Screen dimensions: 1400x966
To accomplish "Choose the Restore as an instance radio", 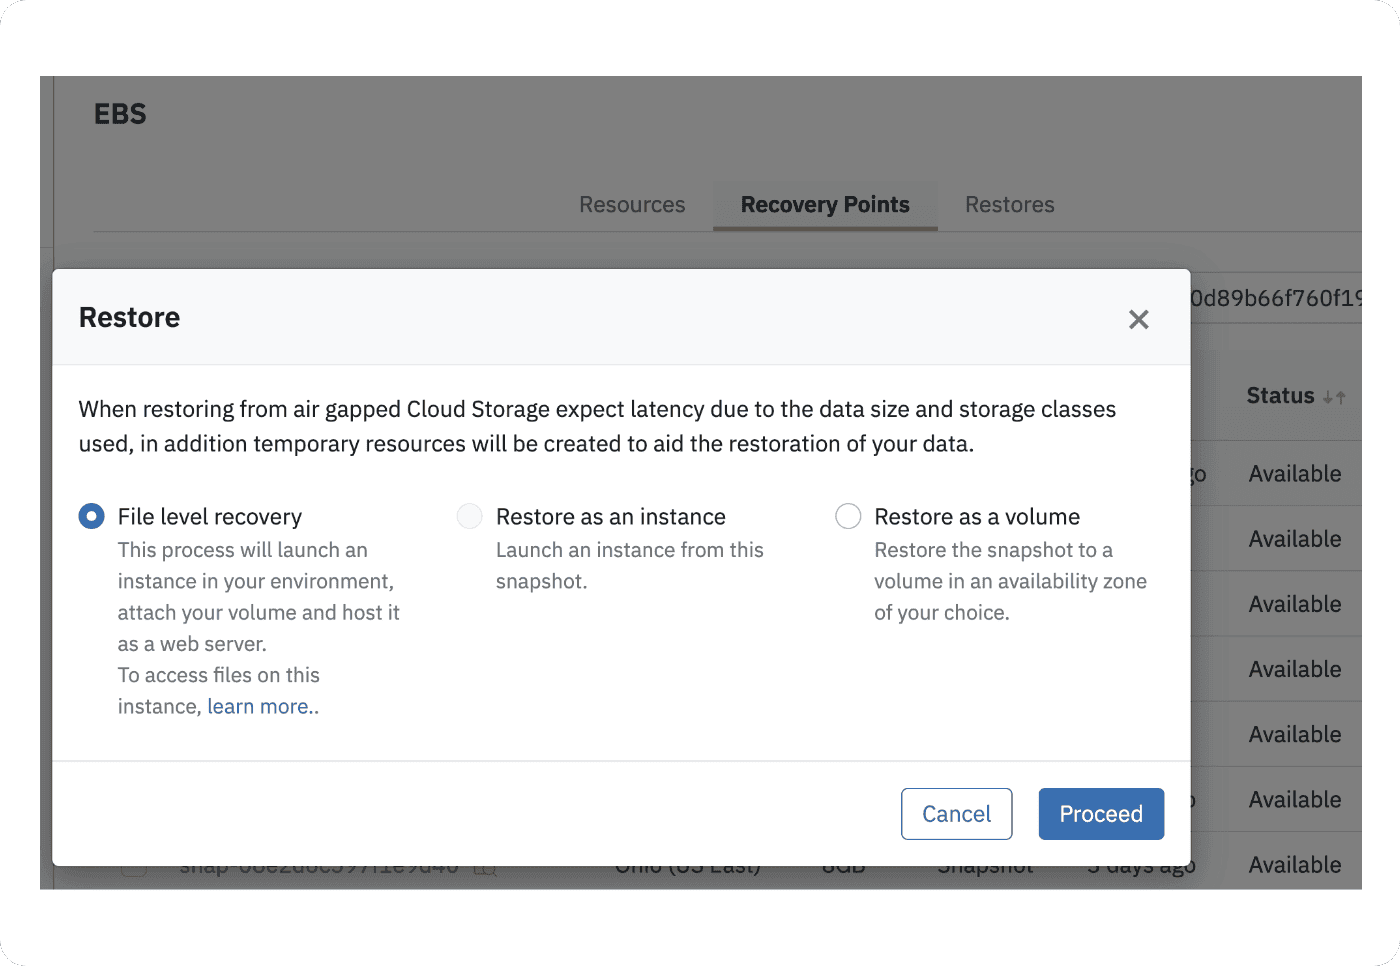I will coord(470,516).
